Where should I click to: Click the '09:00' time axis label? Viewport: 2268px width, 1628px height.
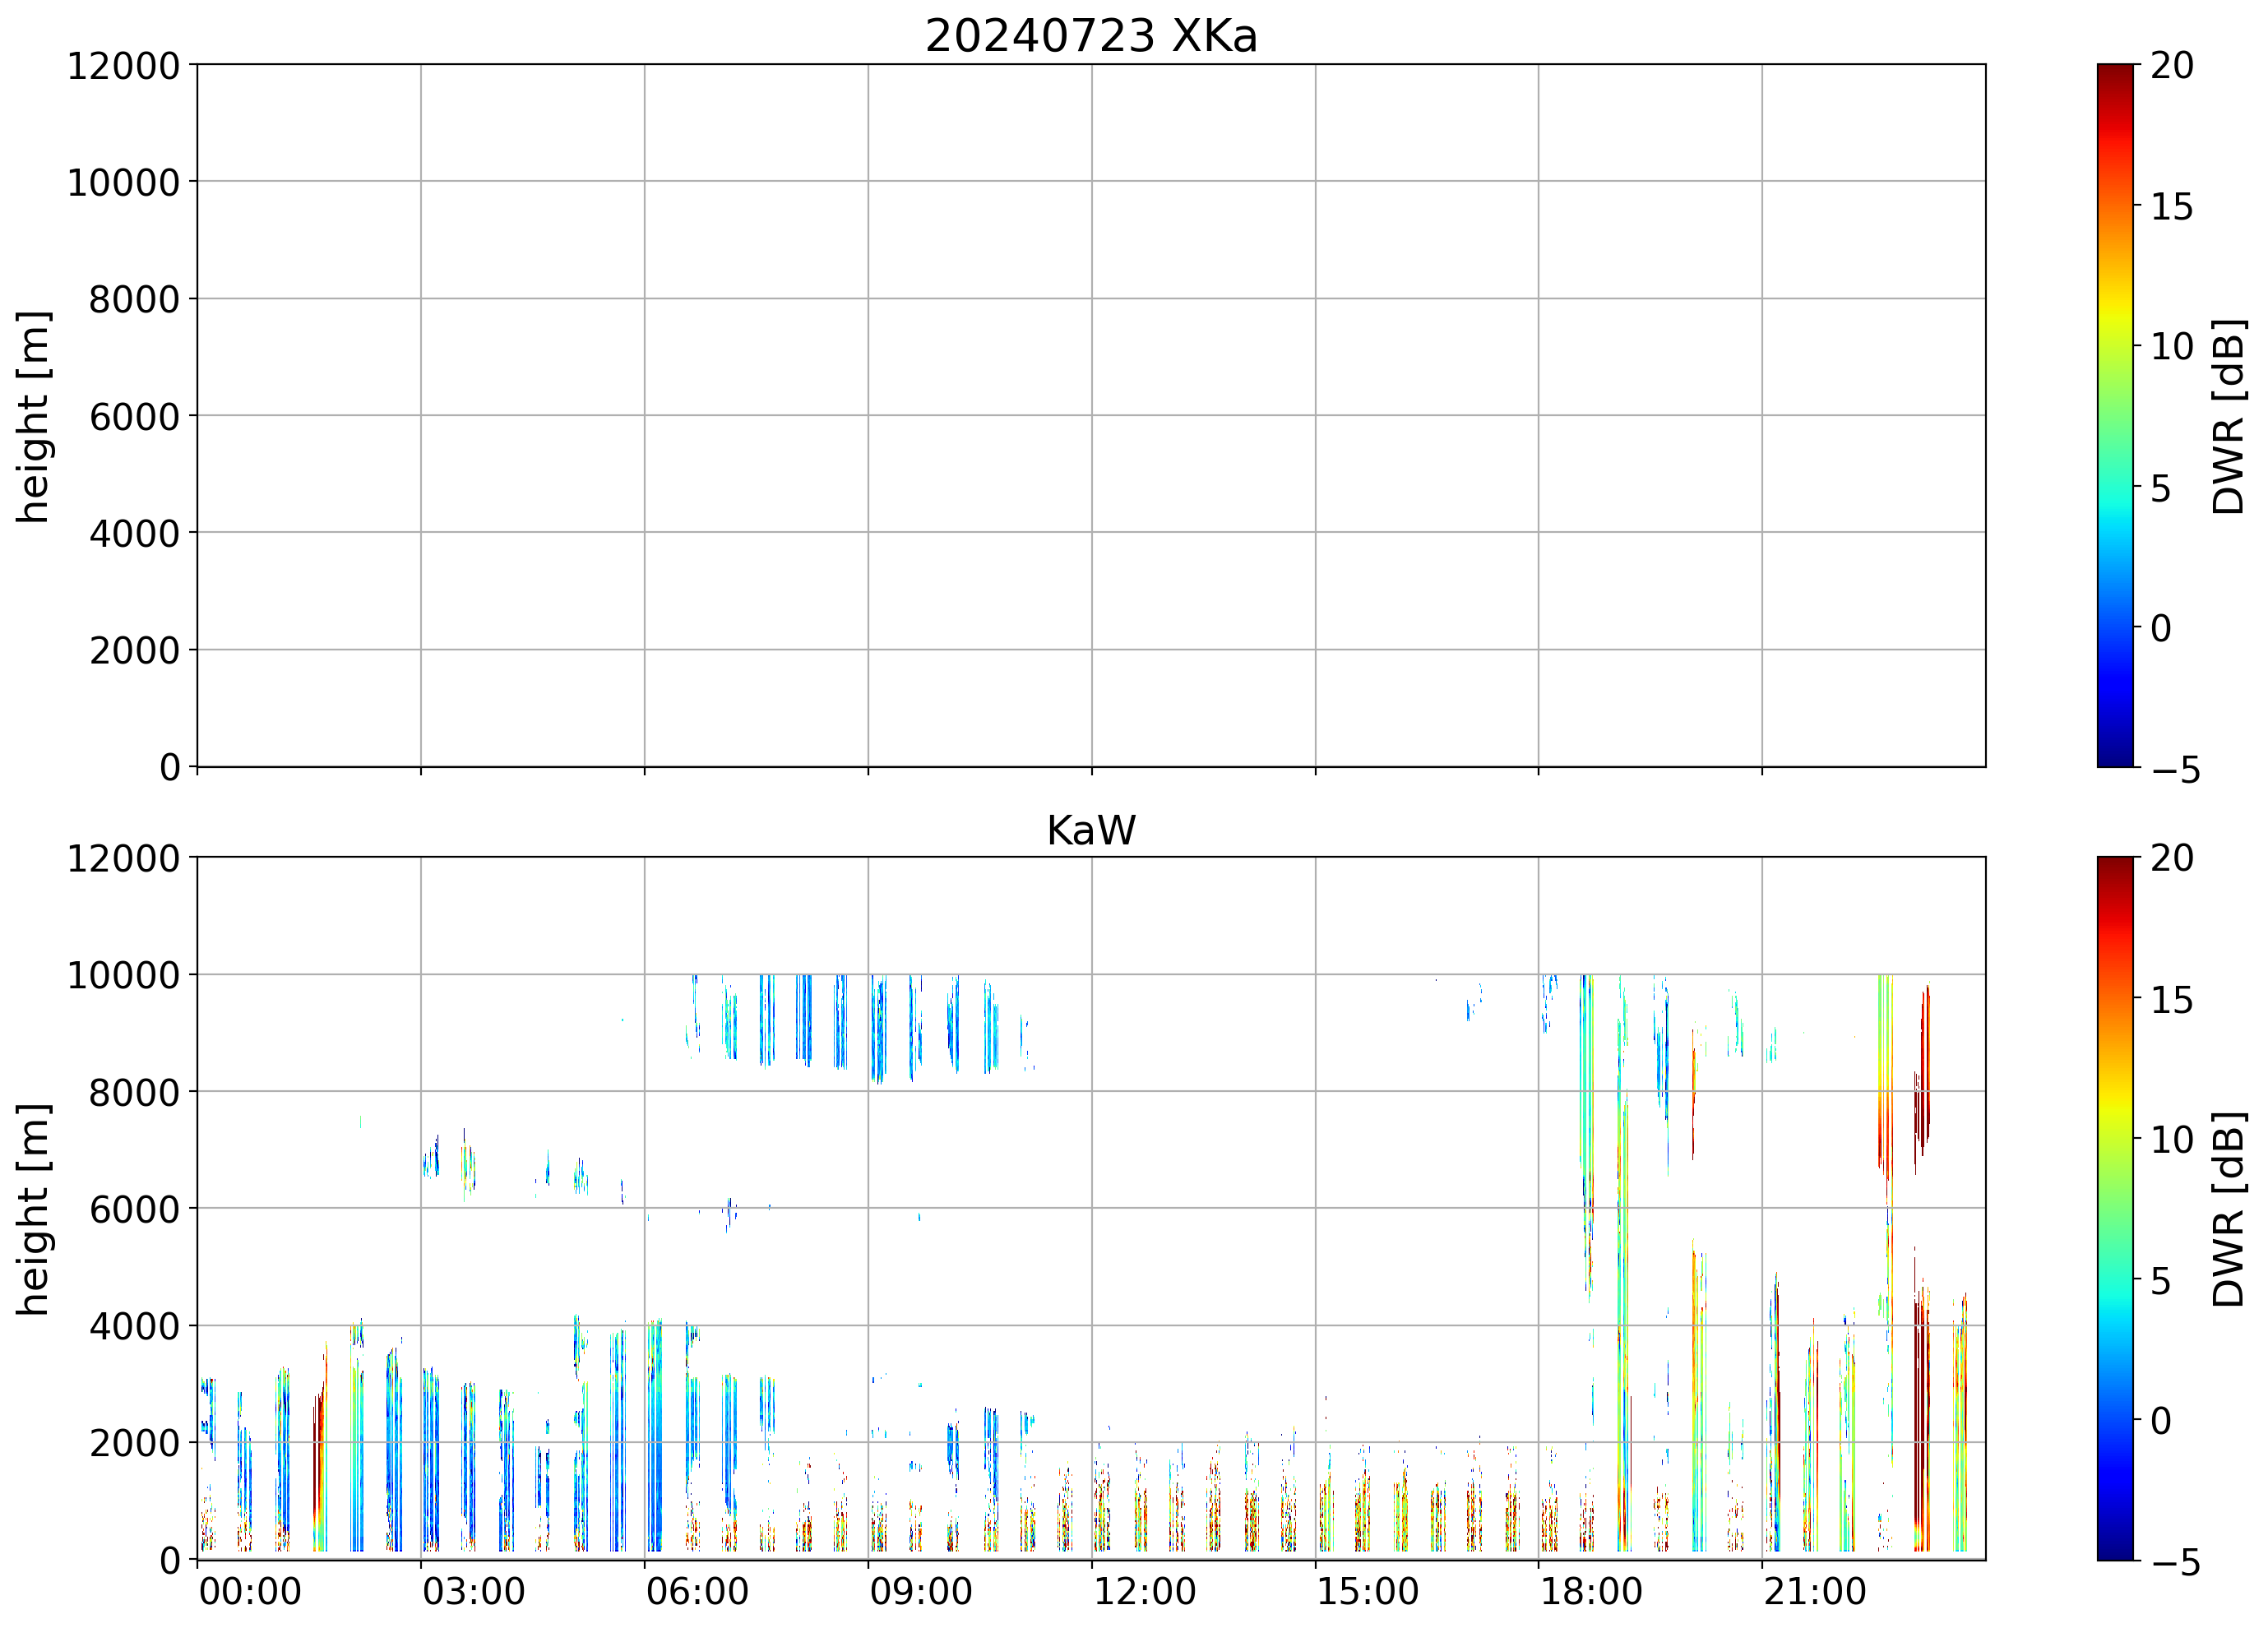(920, 1591)
